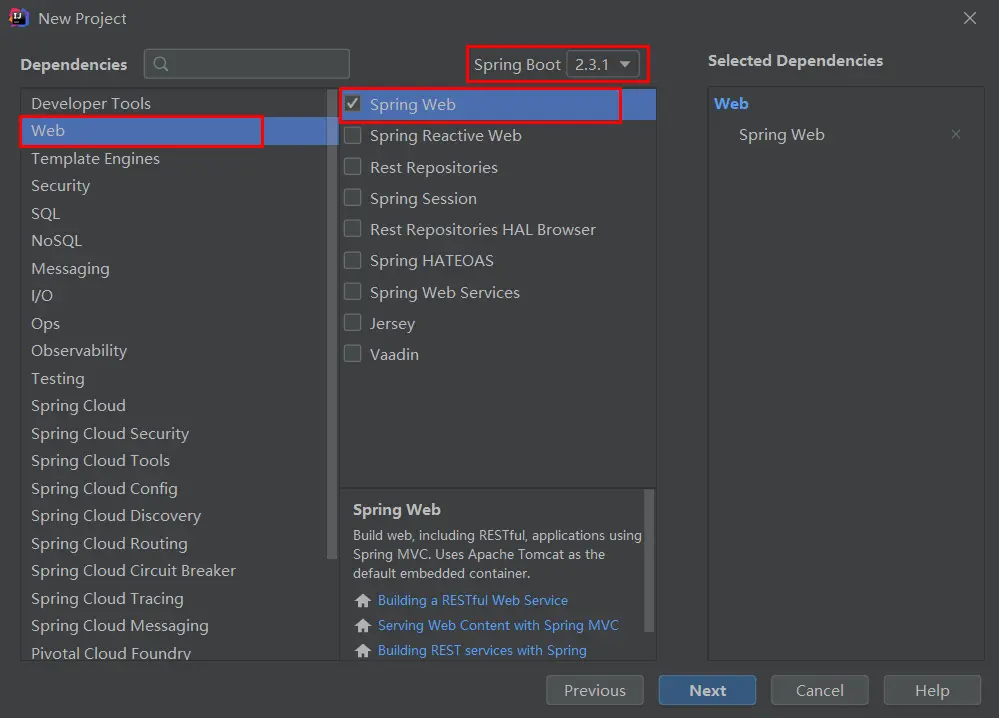This screenshot has height=718, width=999.
Task: Select the Web category
Action: click(x=174, y=131)
